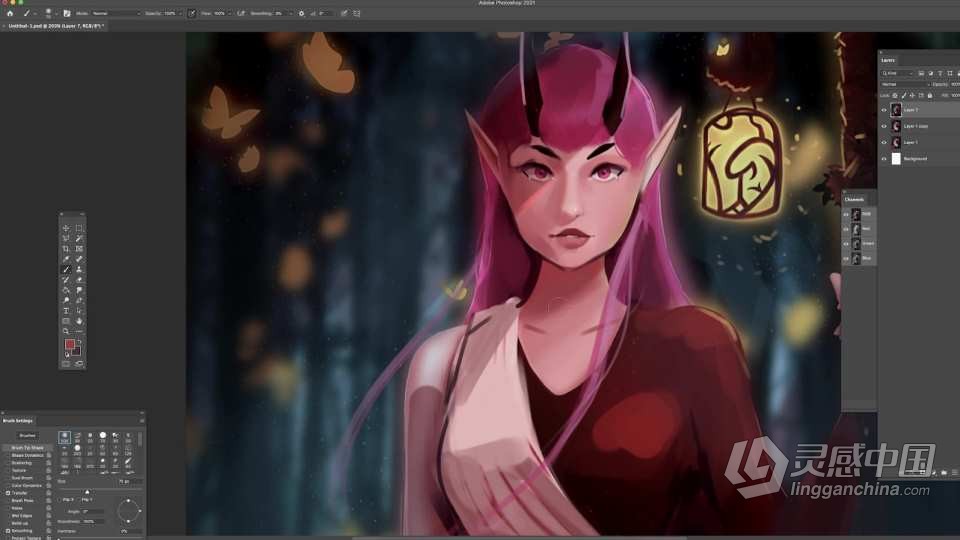Open symmetry paint options butterfly icon
The image size is (960, 540).
pos(356,13)
